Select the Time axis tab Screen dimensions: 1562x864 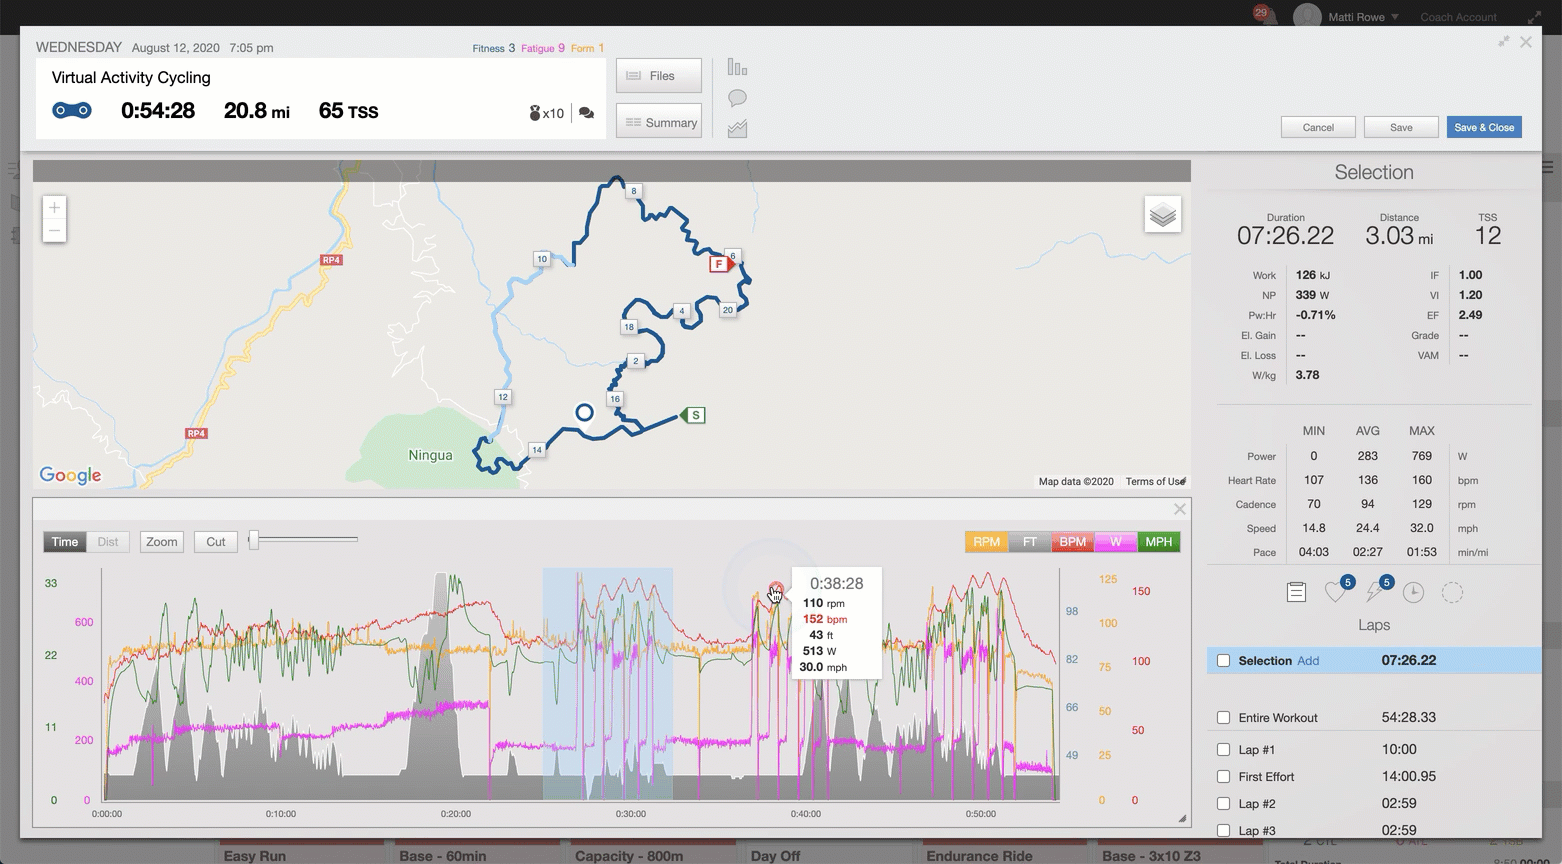pyautogui.click(x=65, y=542)
